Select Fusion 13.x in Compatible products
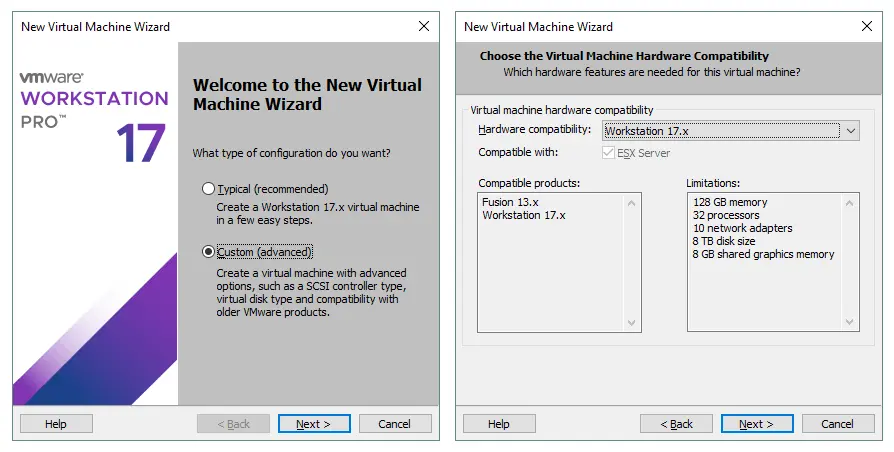This screenshot has height=452, width=894. click(511, 202)
